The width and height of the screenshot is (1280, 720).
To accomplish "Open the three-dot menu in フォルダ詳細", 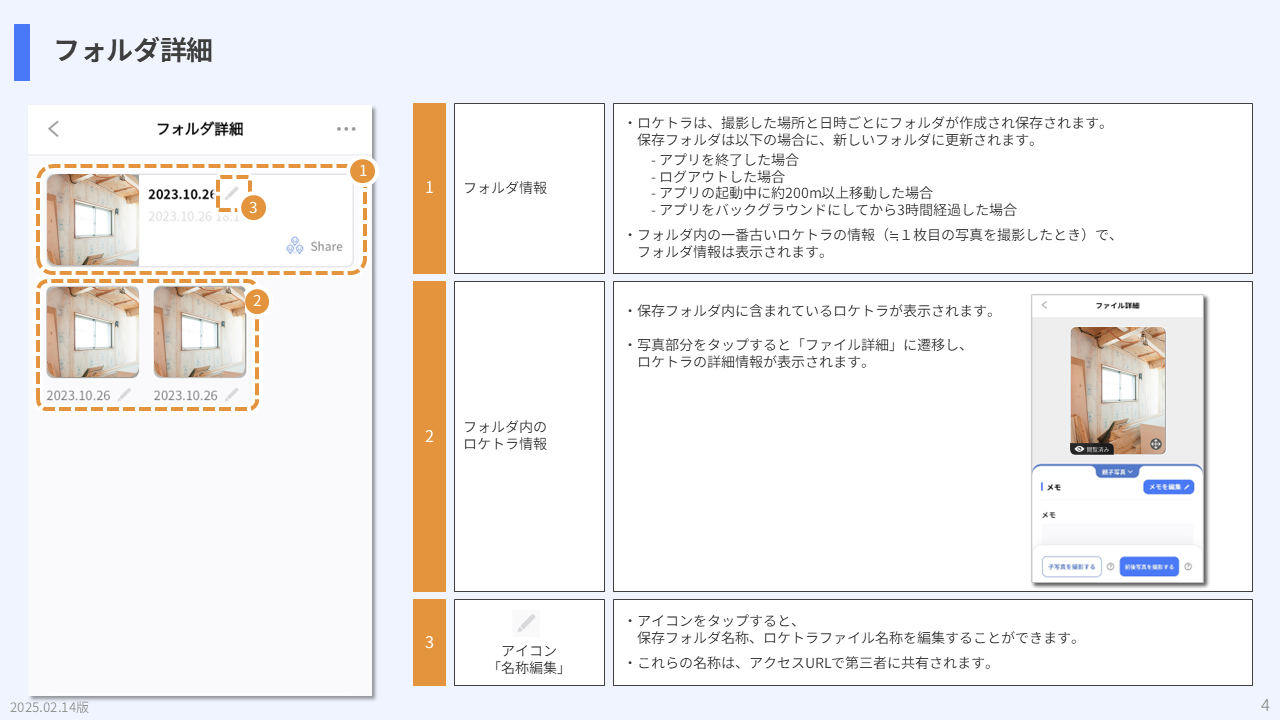I will pos(346,129).
